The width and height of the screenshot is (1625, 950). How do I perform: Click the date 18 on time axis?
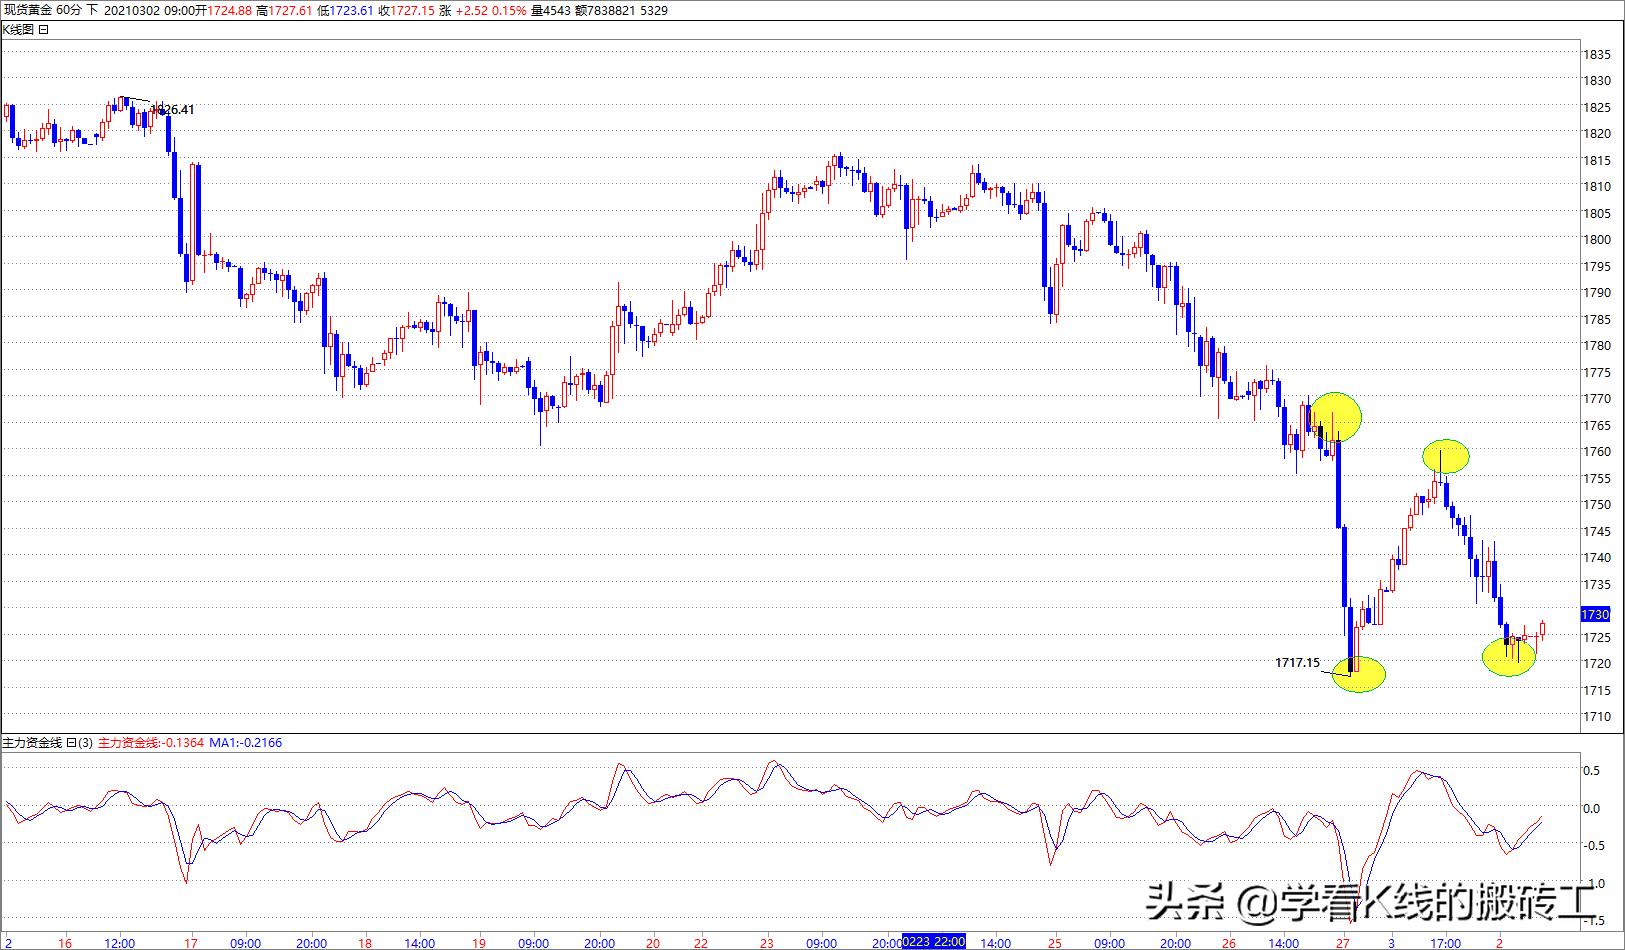[x=366, y=943]
